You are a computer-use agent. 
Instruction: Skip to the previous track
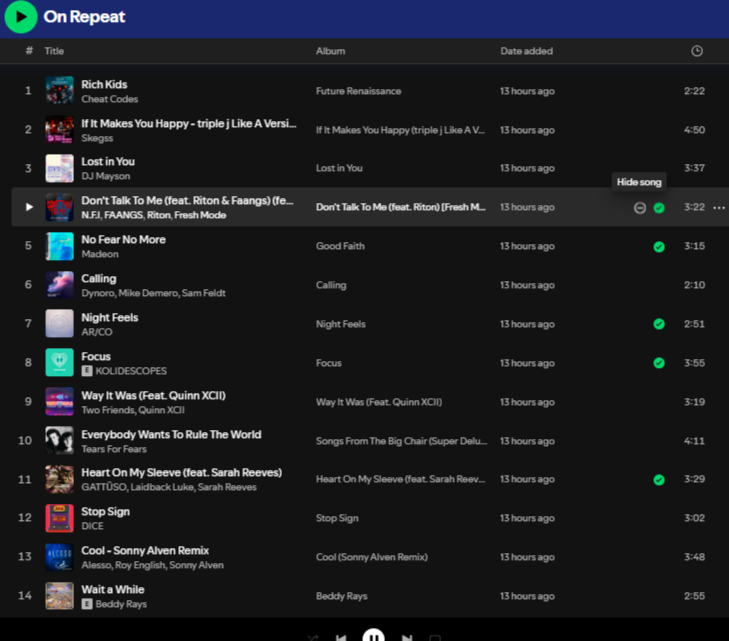tap(341, 638)
